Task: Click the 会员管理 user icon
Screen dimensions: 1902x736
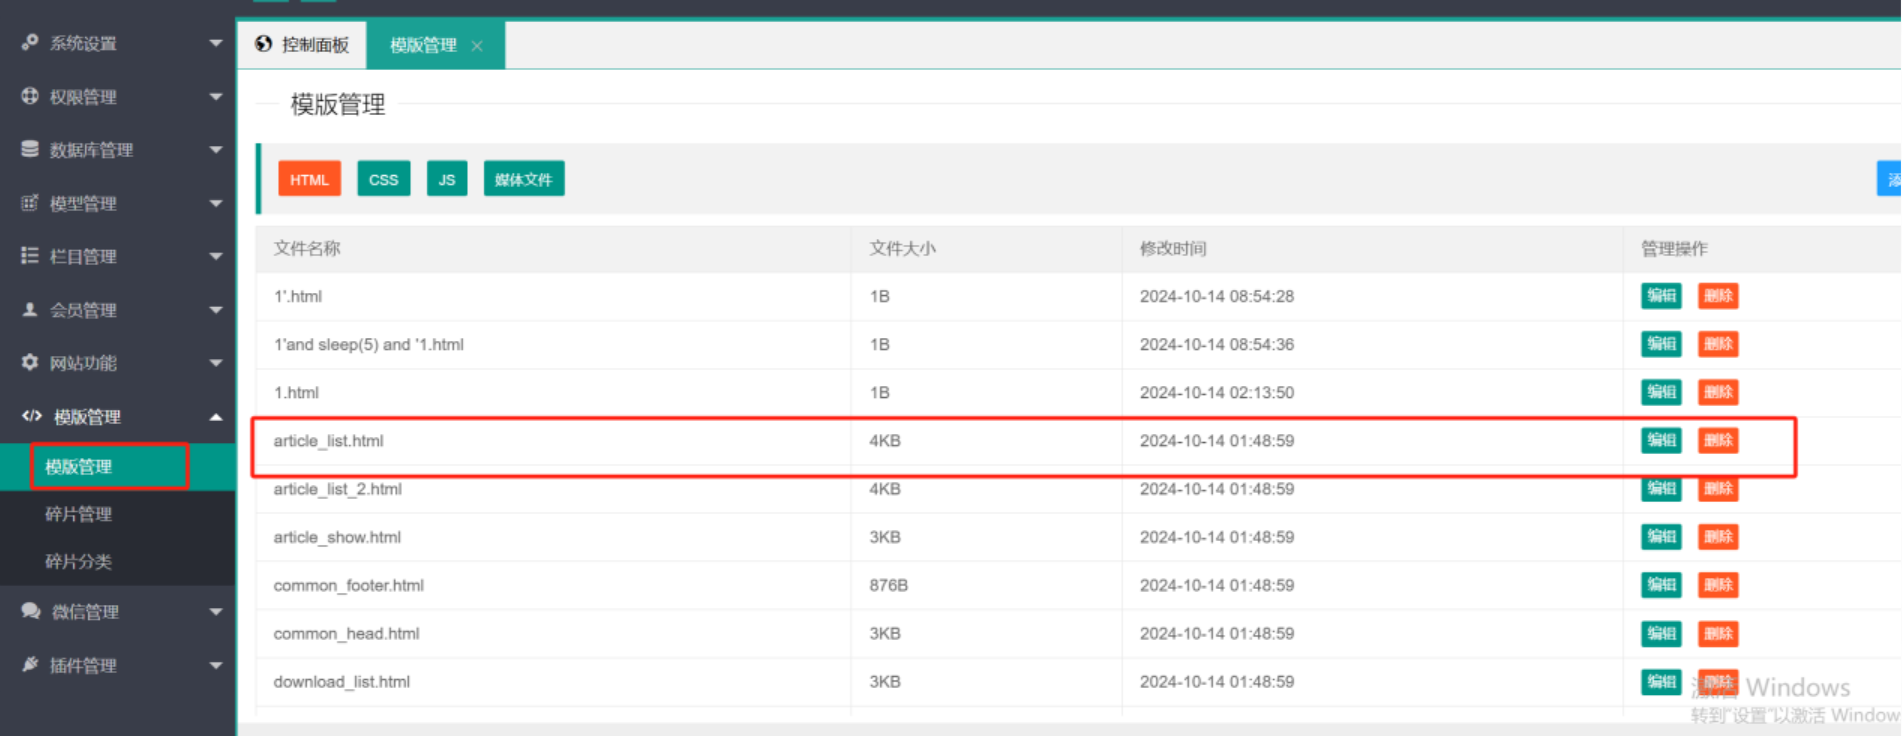Action: (x=30, y=309)
